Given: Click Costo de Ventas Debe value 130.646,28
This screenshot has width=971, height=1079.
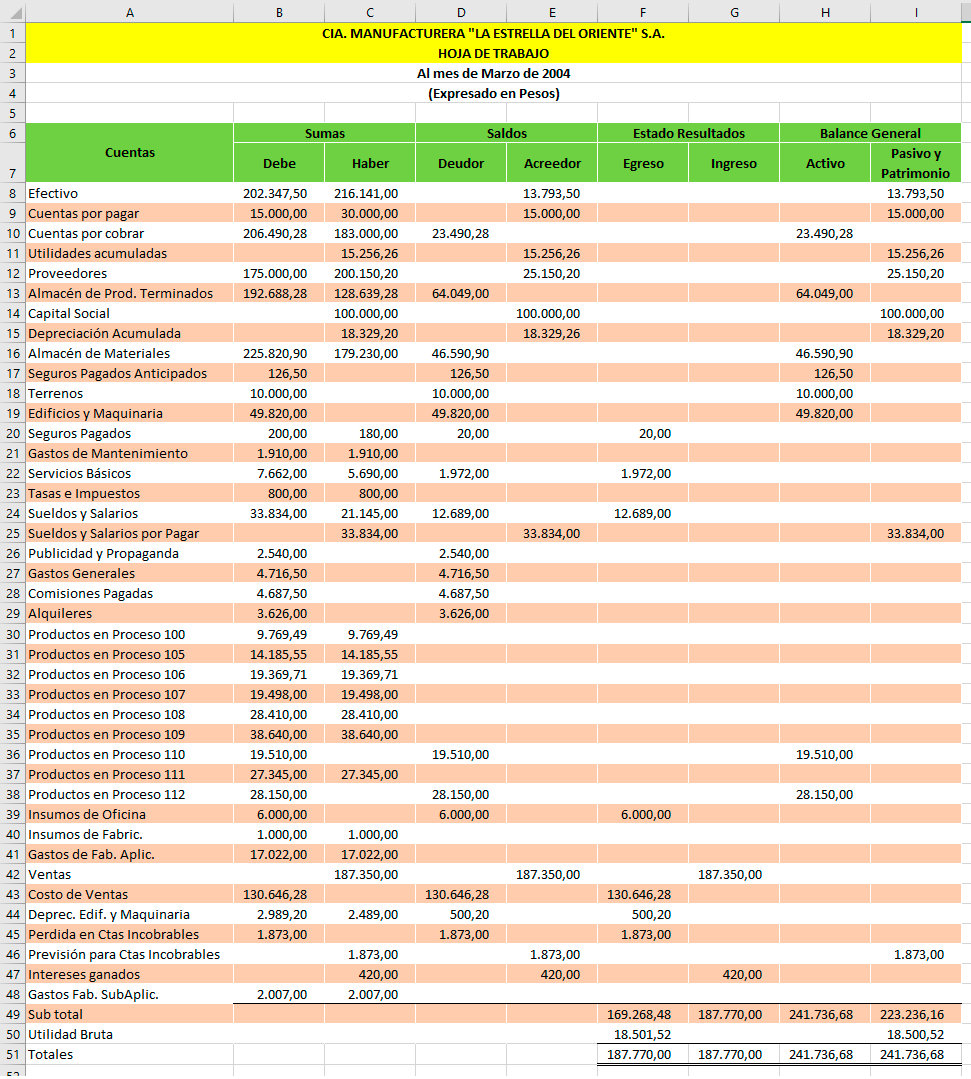Looking at the screenshot, I should pos(279,895).
